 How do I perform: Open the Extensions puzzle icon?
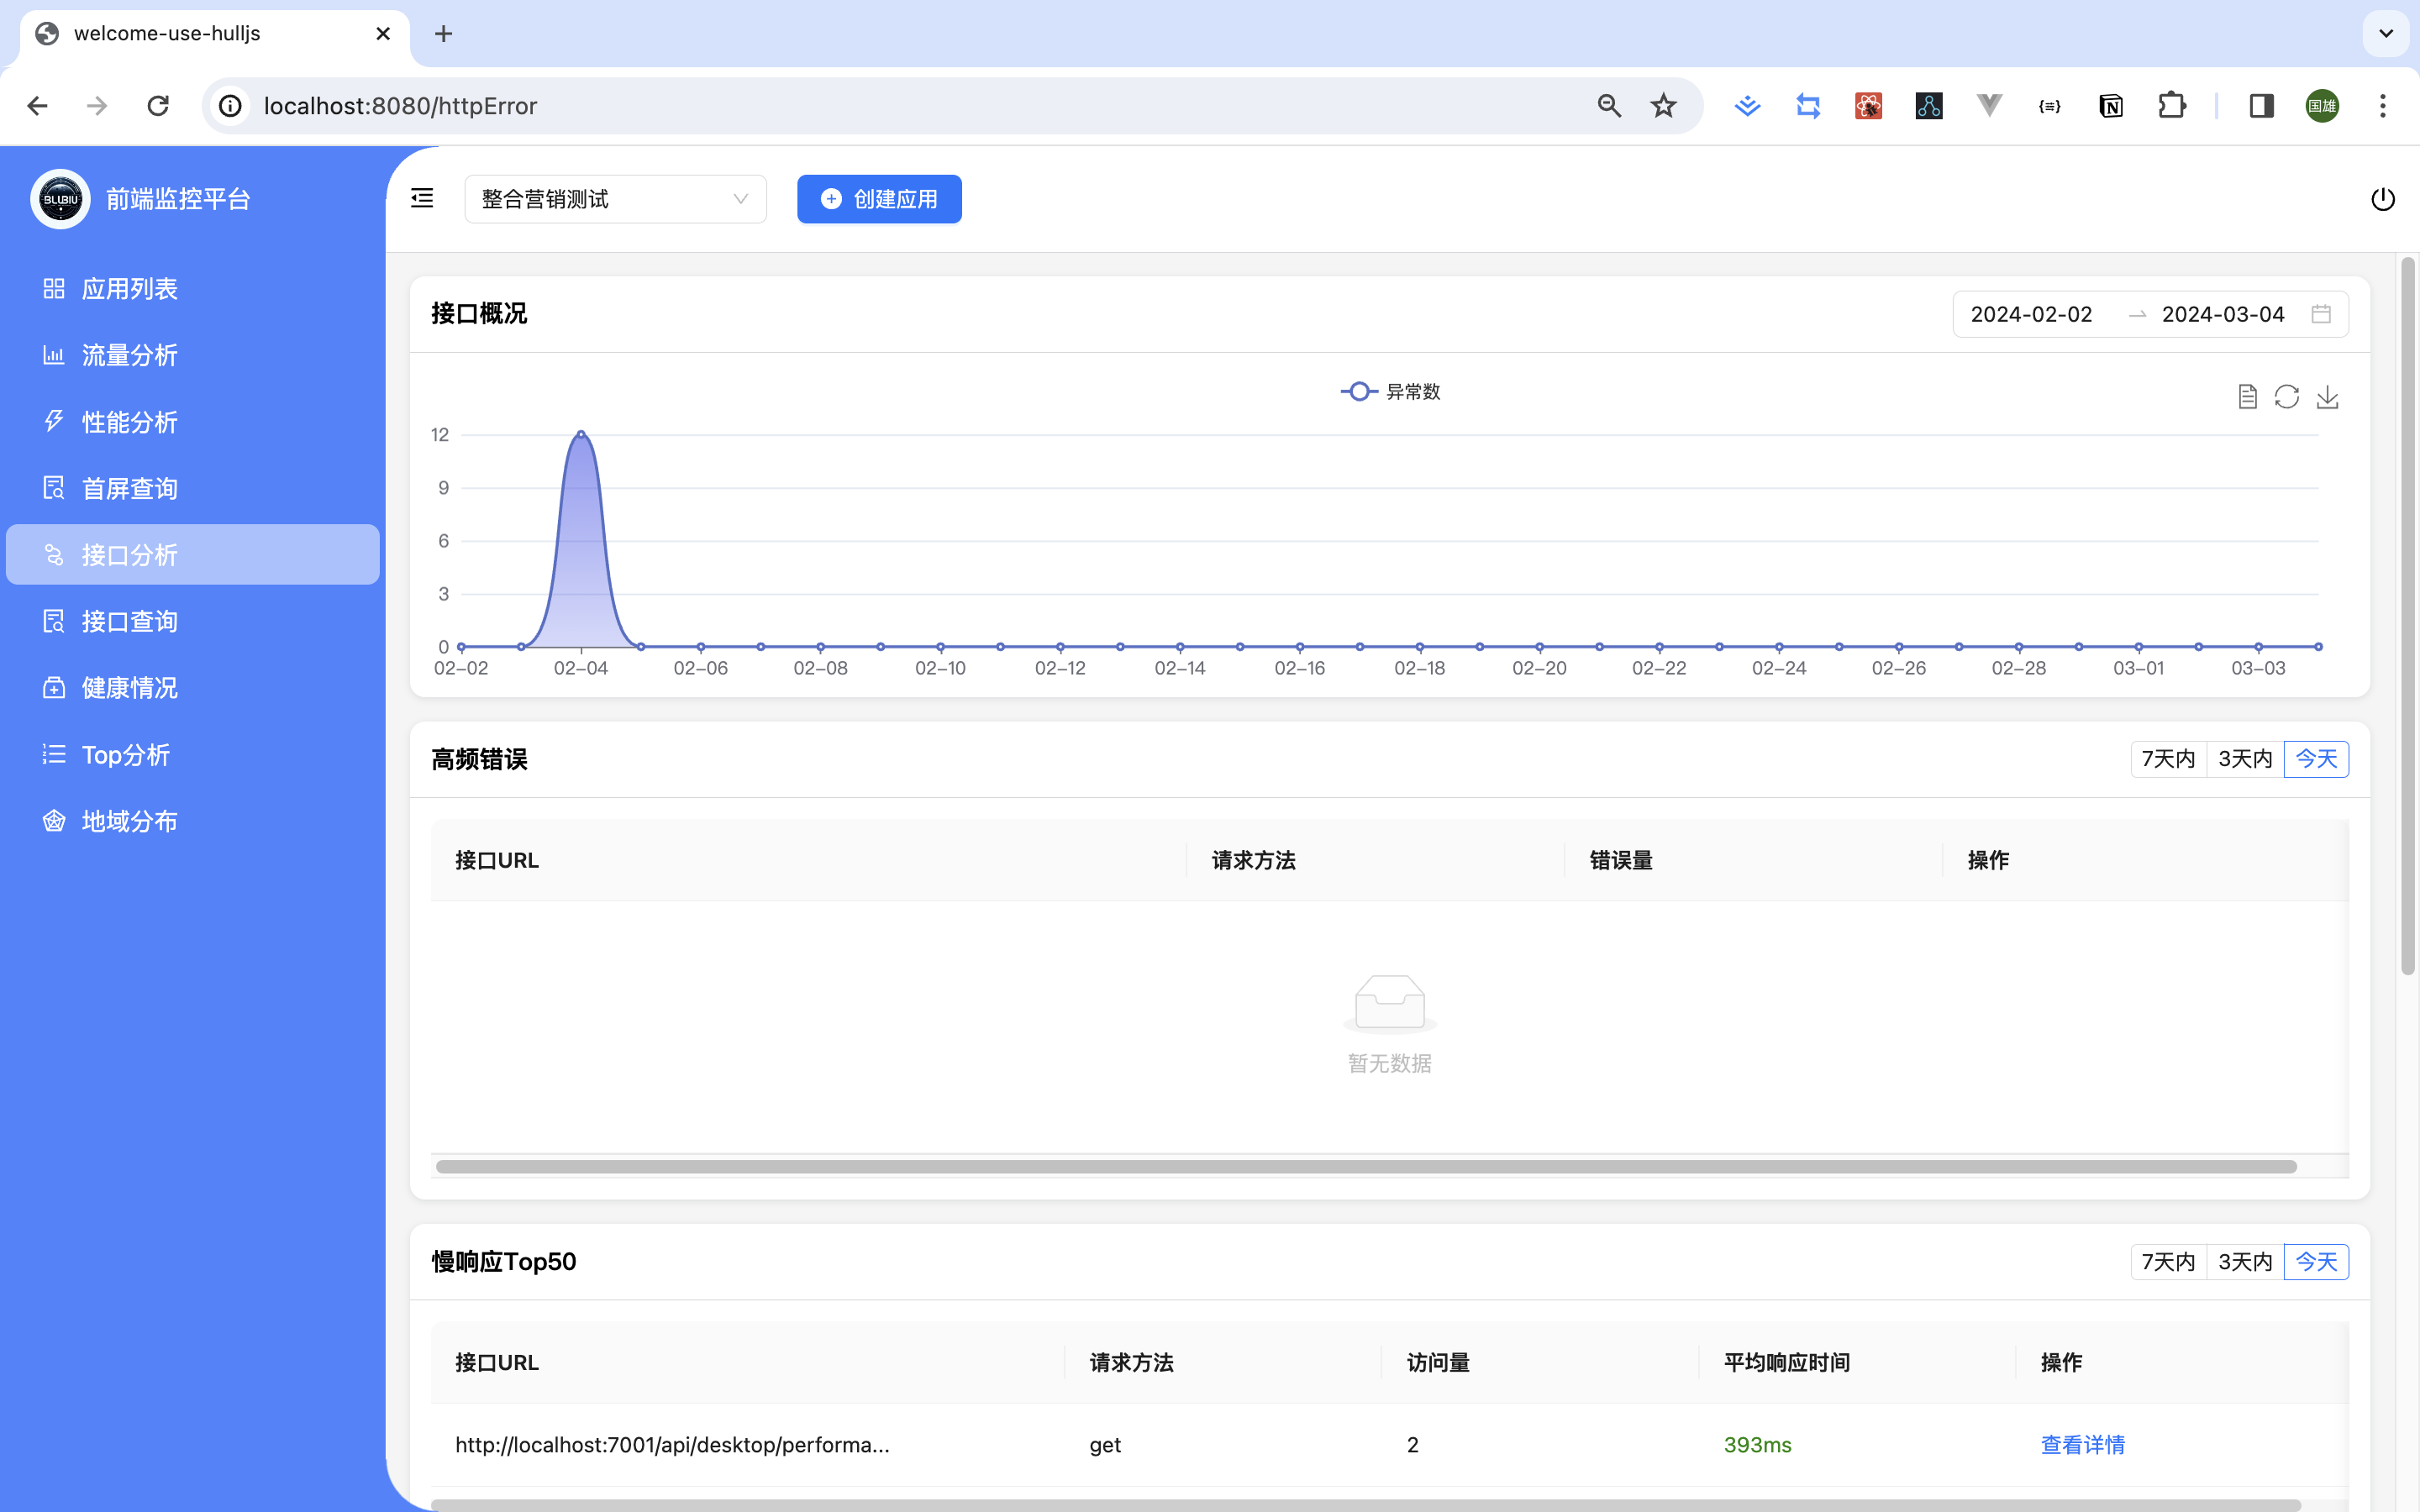(2171, 106)
